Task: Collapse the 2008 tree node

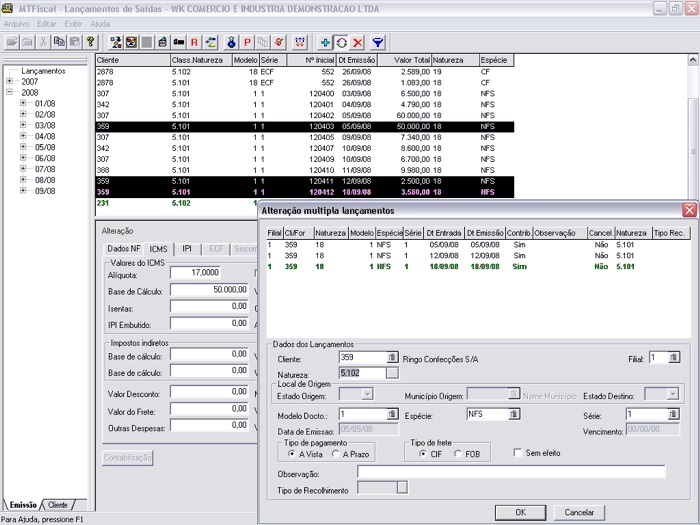Action: pos(9,93)
